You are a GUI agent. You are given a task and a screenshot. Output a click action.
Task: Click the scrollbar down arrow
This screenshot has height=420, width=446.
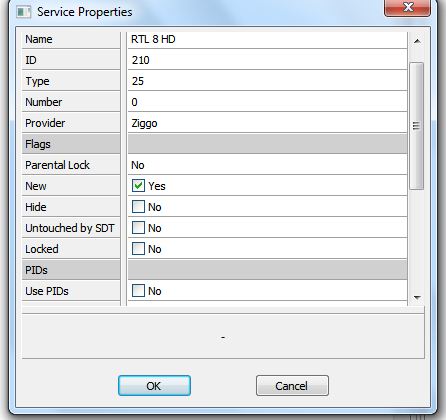[x=417, y=297]
